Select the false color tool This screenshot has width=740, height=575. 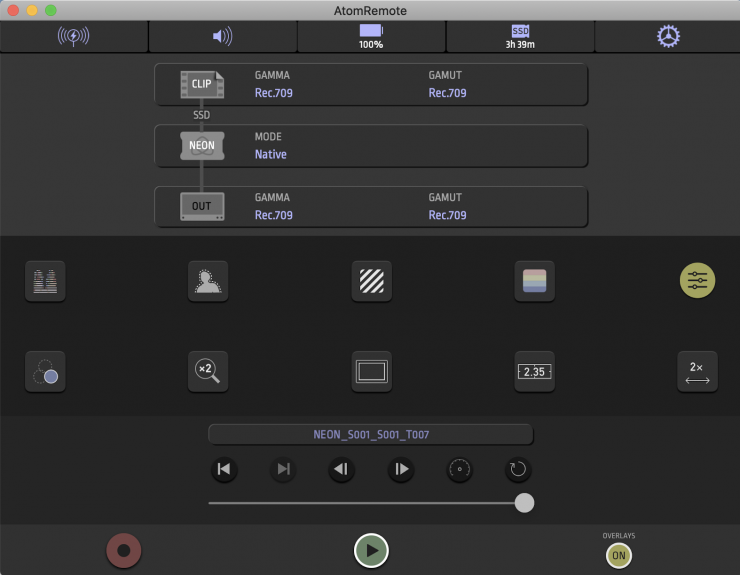click(534, 281)
